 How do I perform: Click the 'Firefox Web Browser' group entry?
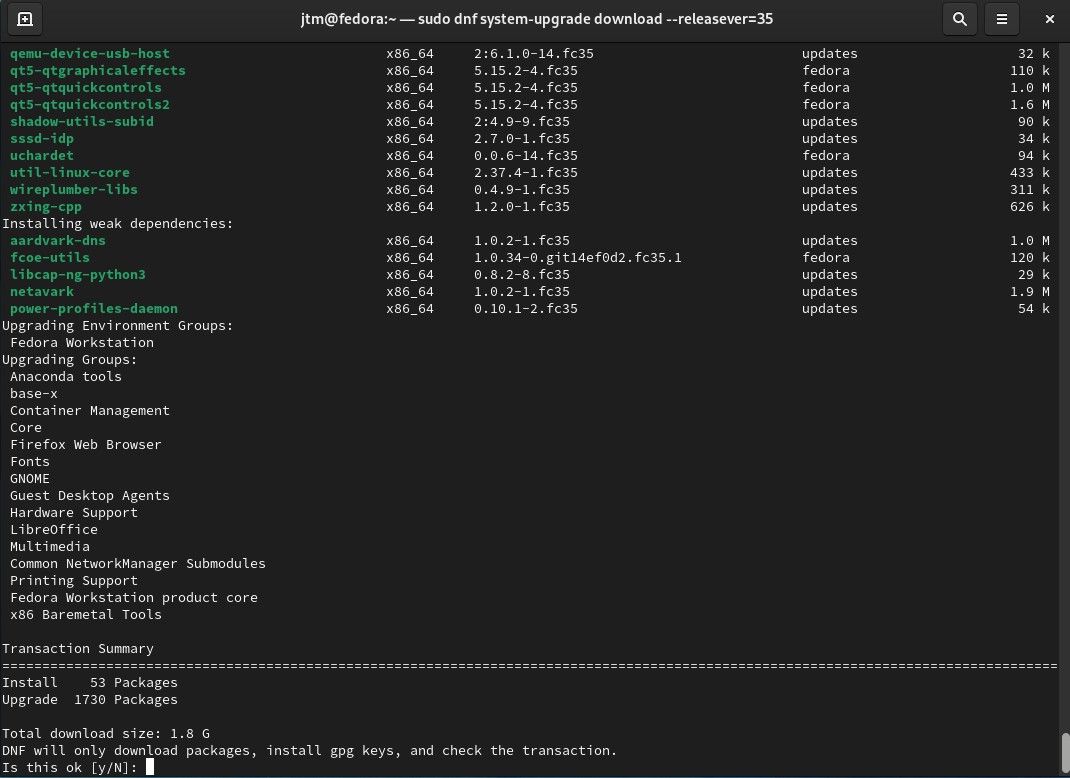[85, 445]
